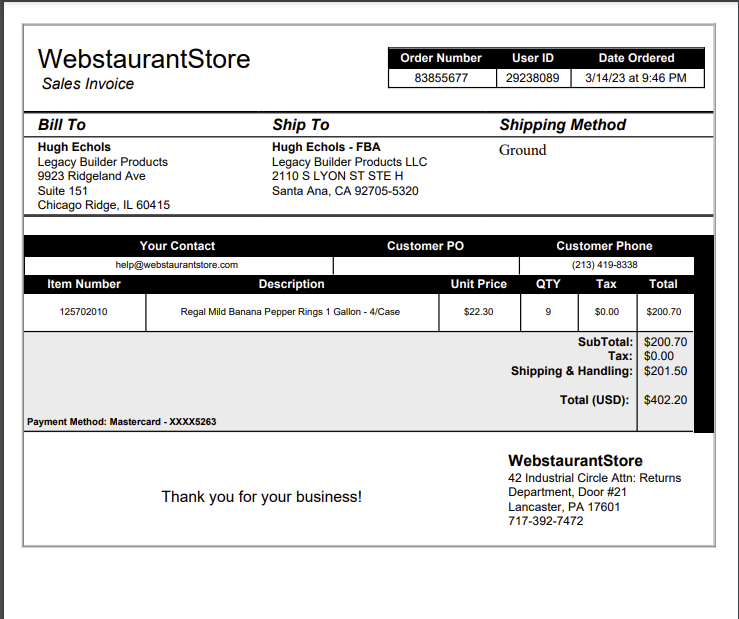Click 9923 Ridgeland Ave address line
This screenshot has width=739, height=619.
pos(91,176)
